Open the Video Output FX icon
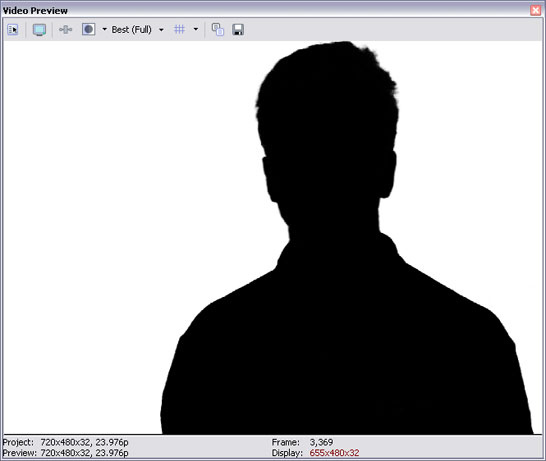Viewport: 546px width, 461px height. 65,30
